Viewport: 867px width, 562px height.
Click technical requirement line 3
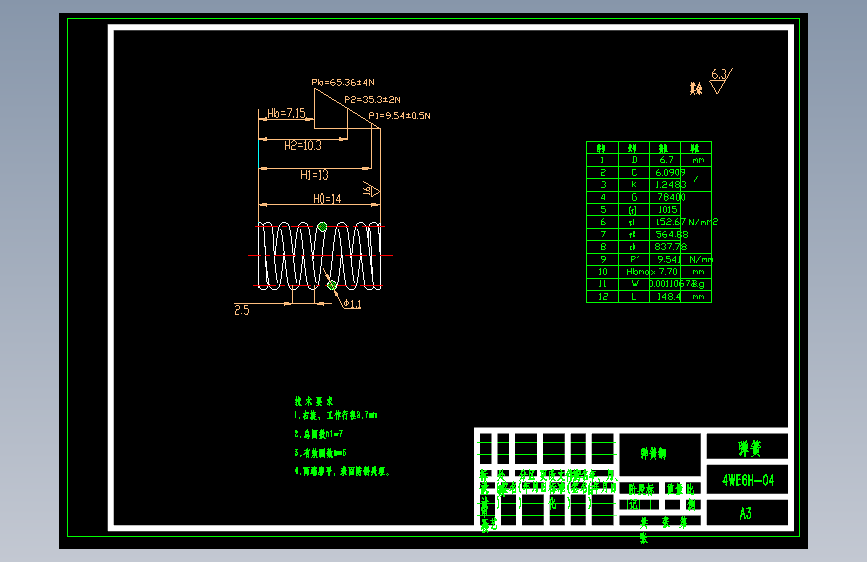[x=321, y=453]
